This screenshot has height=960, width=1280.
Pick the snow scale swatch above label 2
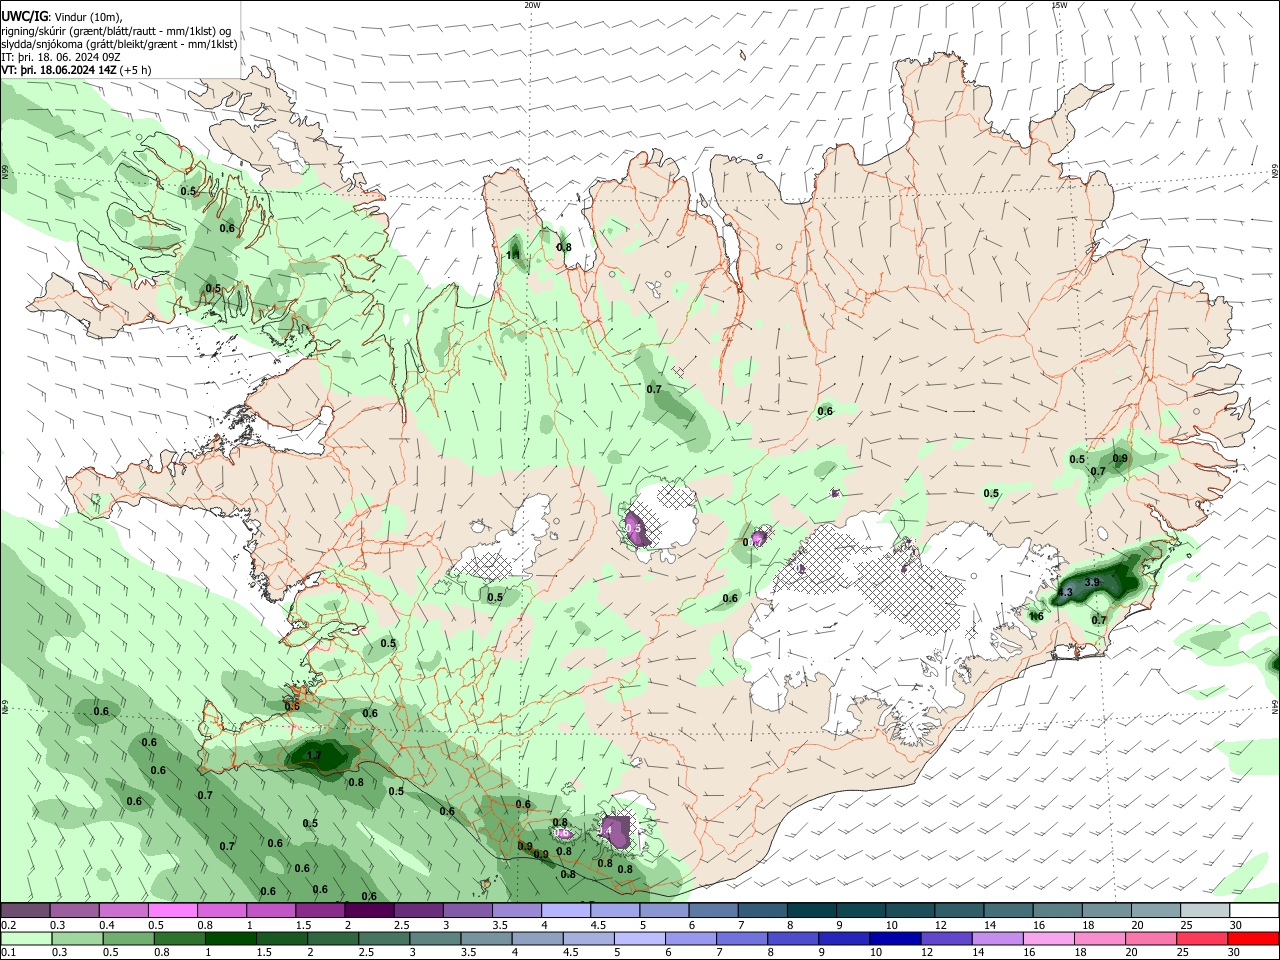coord(368,910)
